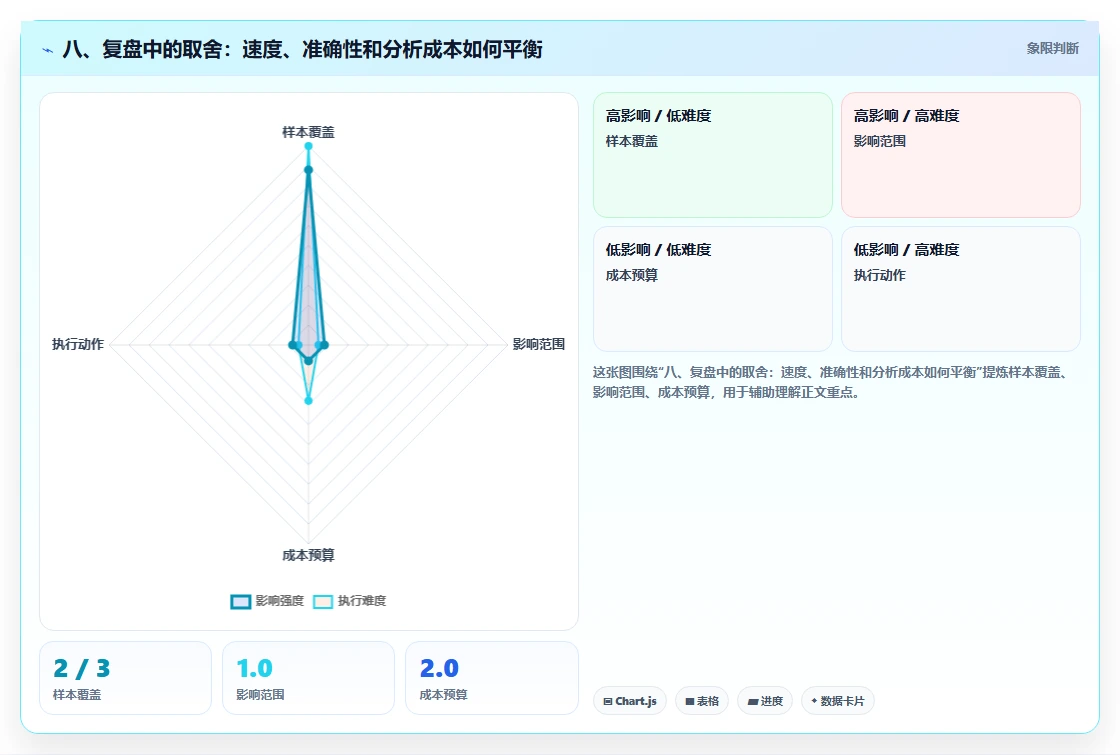Click the 执行难度 data point on 成本预算 axis
Screen dimensions: 1120x755
click(309, 401)
